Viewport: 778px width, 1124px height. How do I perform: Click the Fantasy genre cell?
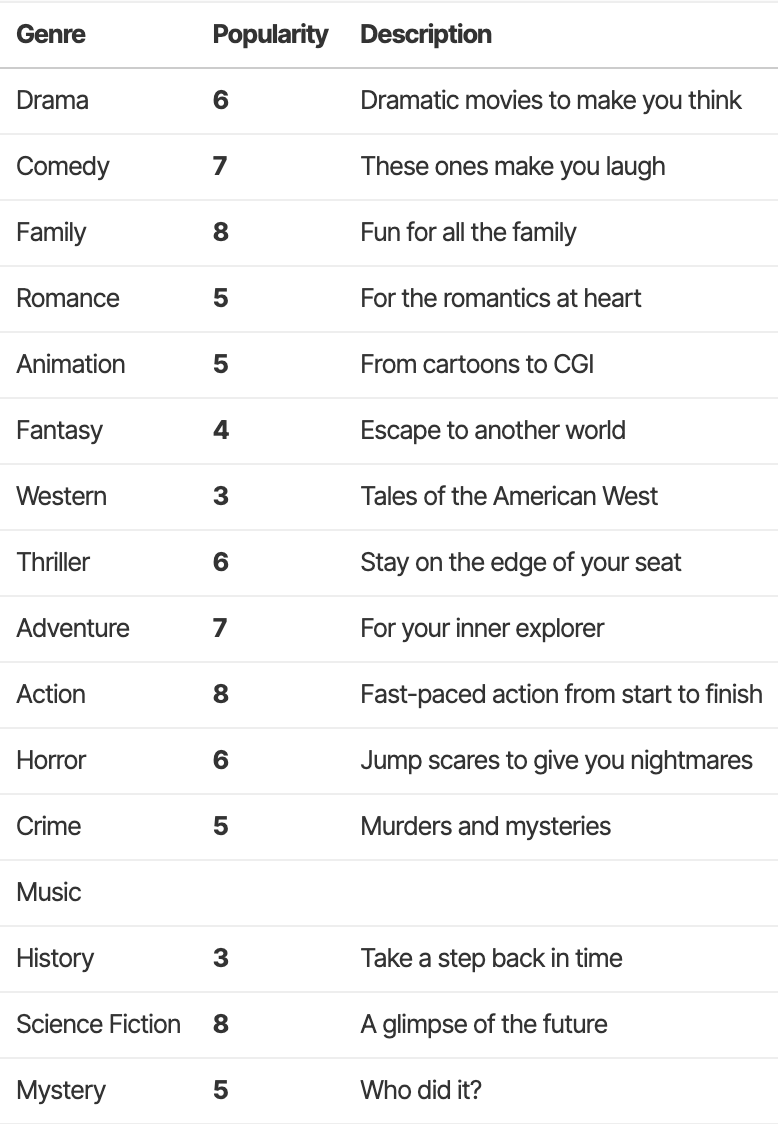tap(59, 430)
